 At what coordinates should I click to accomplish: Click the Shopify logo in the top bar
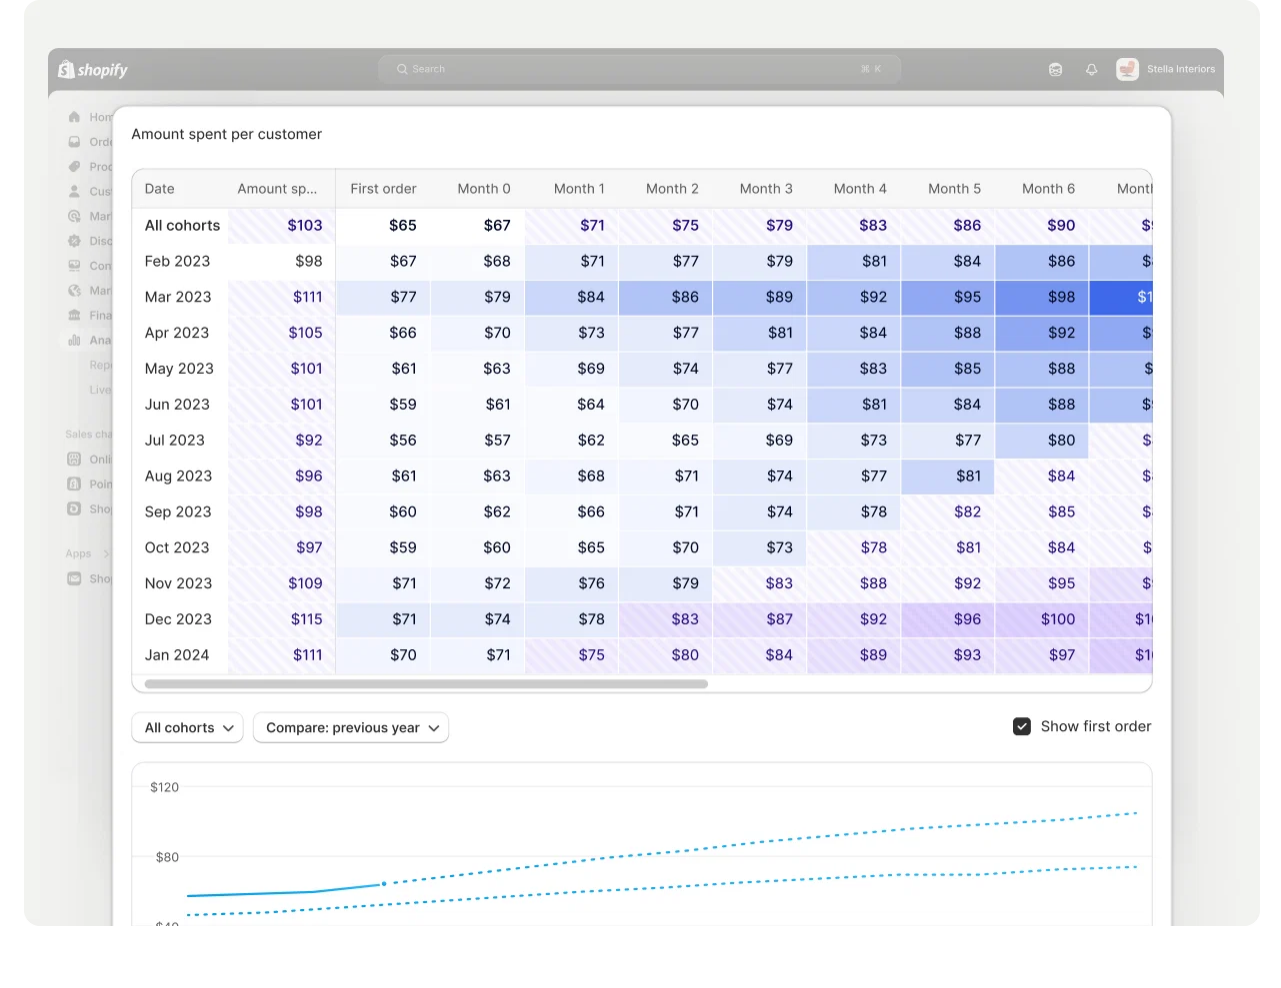[x=93, y=69]
